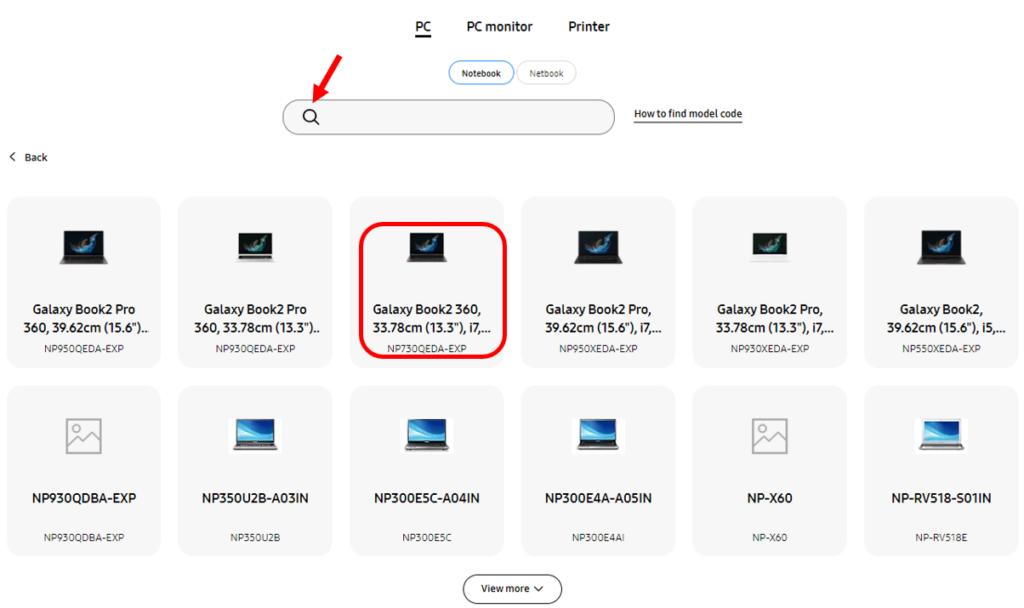This screenshot has height=608, width=1024.
Task: Click the NP930QEDA-EXP model code text
Action: point(255,349)
